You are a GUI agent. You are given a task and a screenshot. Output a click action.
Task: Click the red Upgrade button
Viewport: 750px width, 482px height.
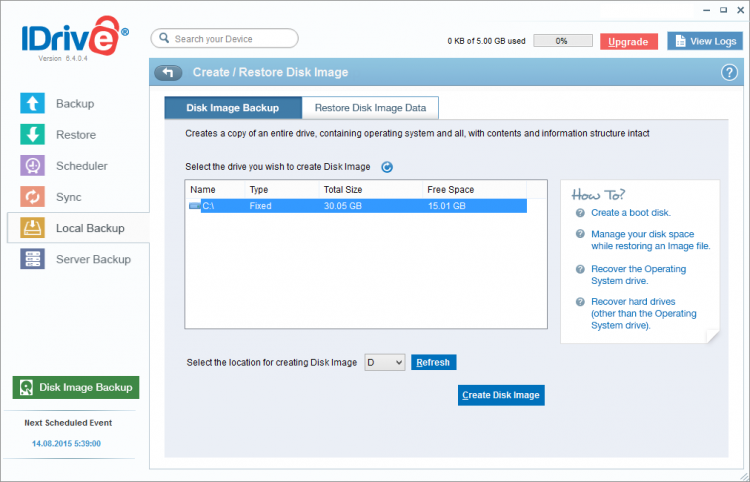click(x=629, y=42)
